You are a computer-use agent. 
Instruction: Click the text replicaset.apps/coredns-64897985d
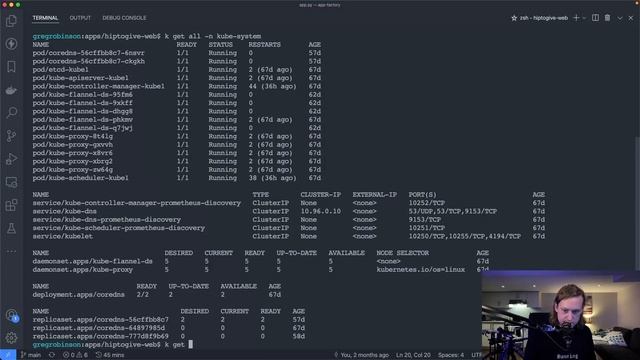tap(99, 328)
